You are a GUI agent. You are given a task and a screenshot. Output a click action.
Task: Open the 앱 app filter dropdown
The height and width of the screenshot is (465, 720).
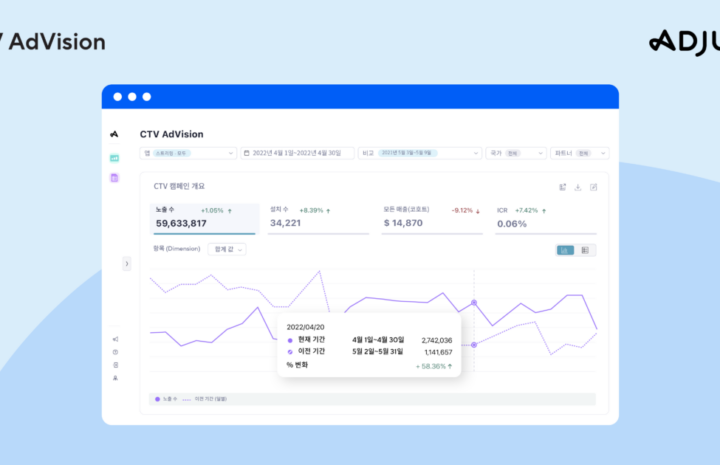click(188, 153)
